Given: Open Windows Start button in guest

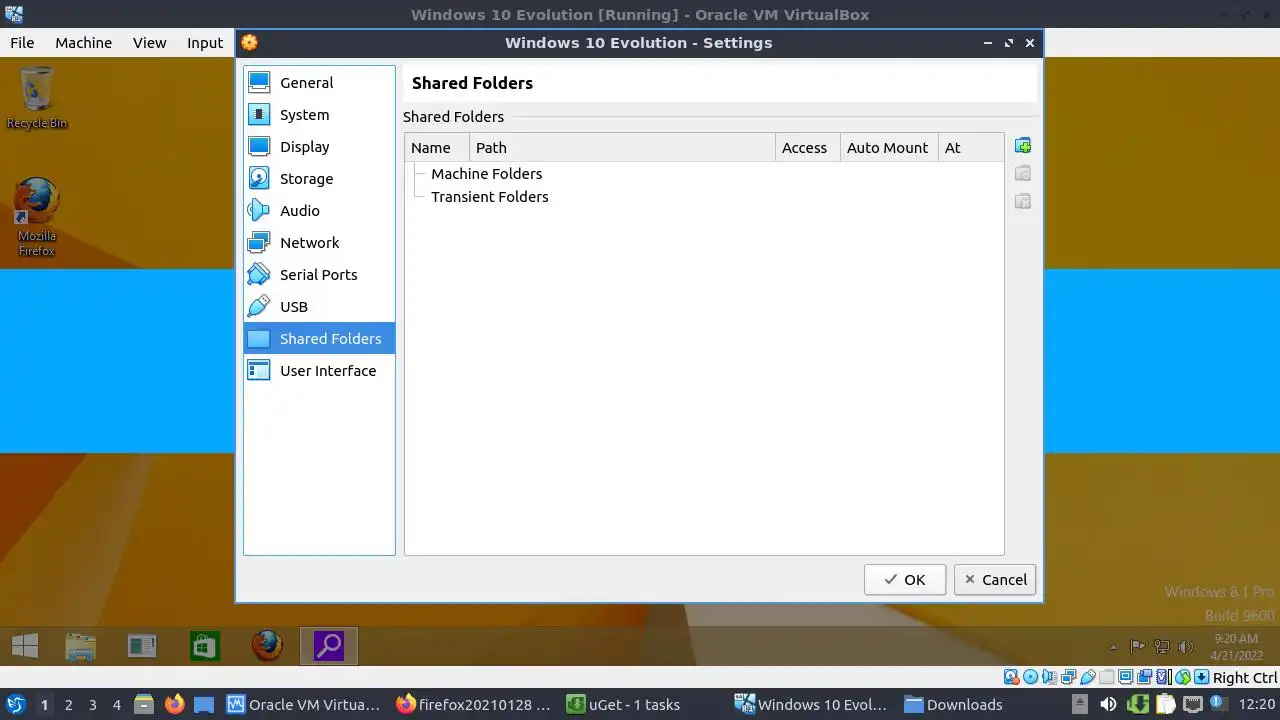Looking at the screenshot, I should pos(25,646).
